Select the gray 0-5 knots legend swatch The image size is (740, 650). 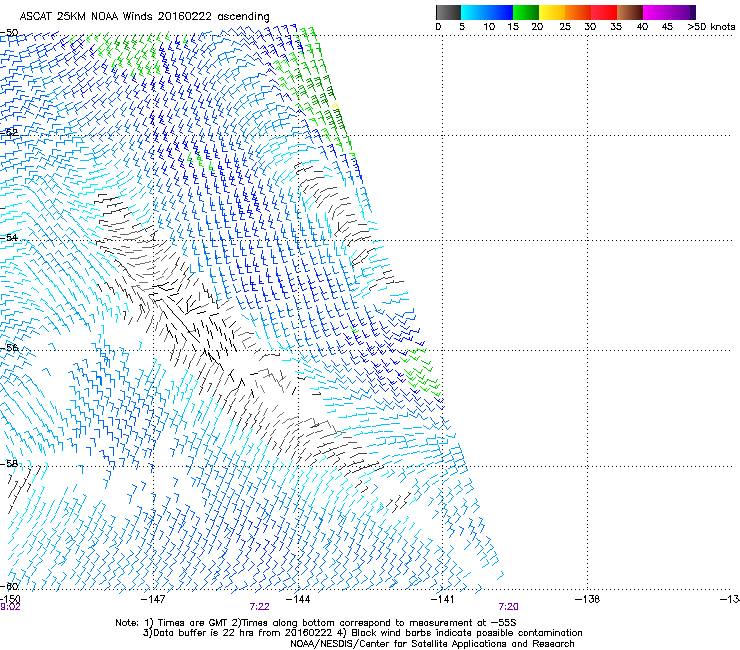(448, 12)
